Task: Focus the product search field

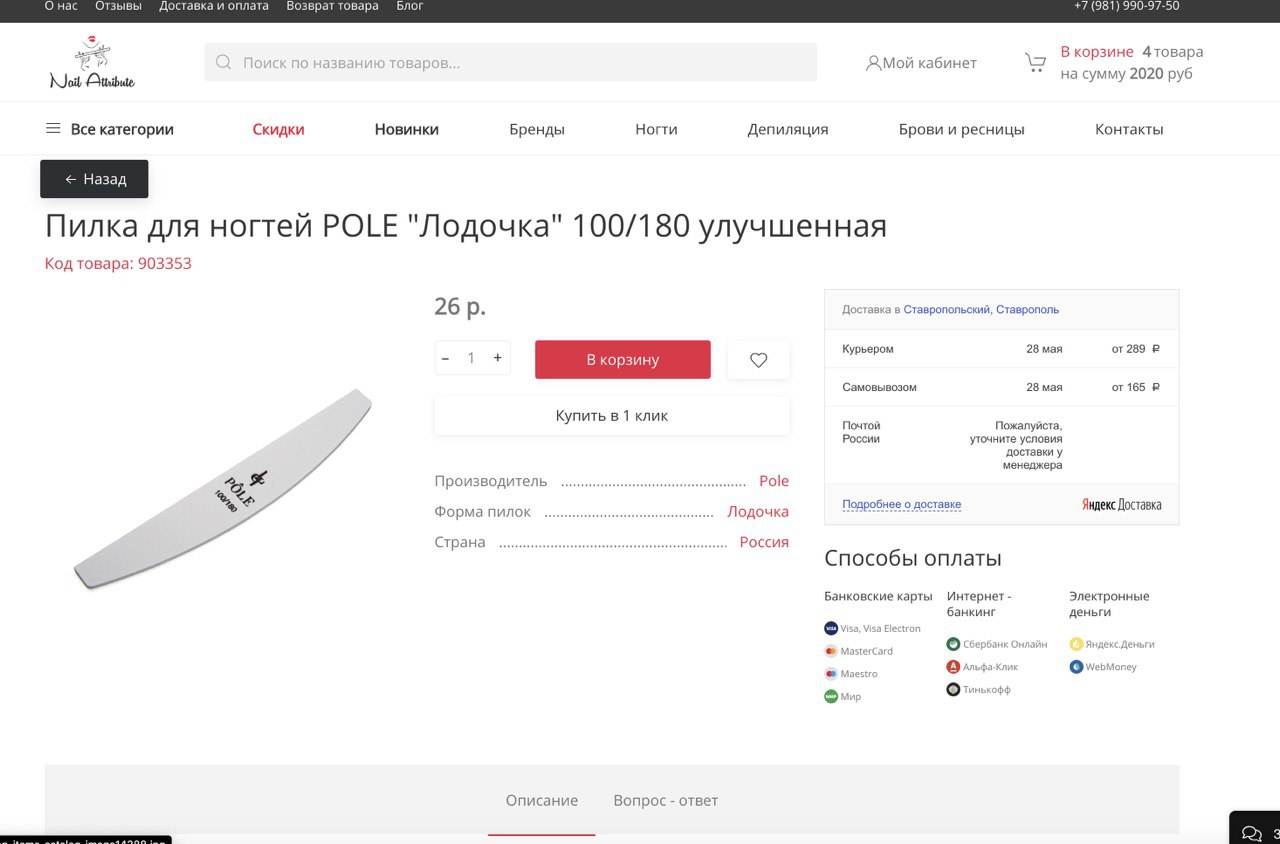Action: coord(510,62)
